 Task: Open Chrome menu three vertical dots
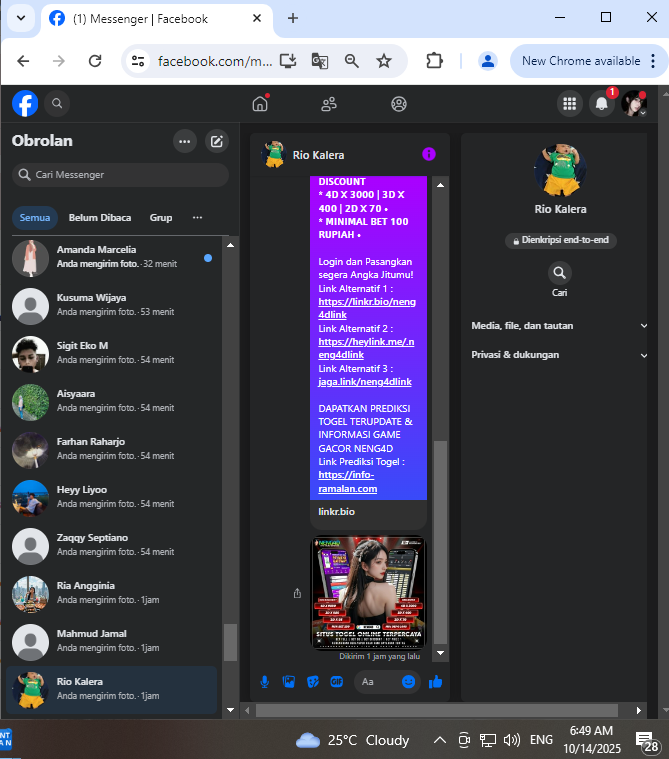[x=653, y=61]
